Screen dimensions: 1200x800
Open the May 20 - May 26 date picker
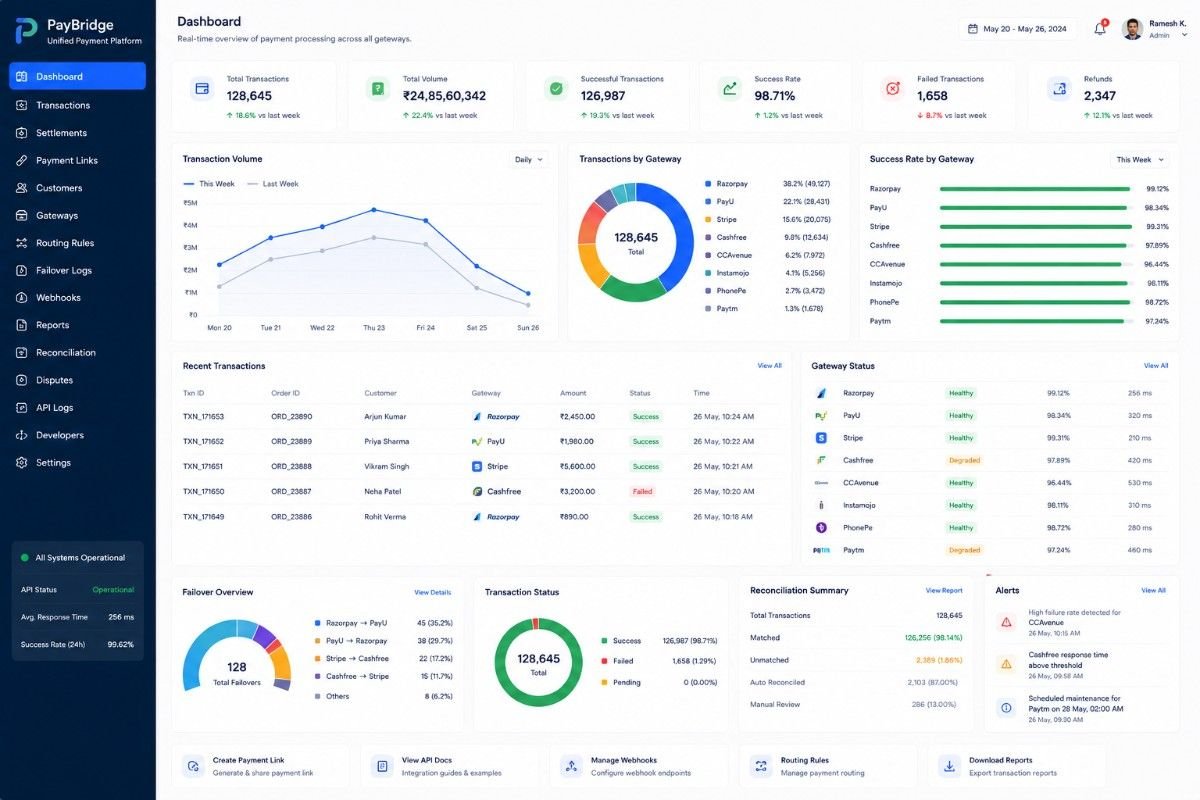(1018, 29)
